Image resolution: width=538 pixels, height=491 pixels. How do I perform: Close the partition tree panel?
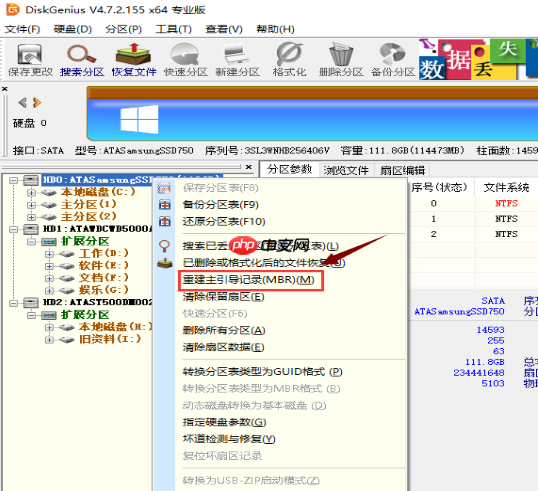click(249, 167)
